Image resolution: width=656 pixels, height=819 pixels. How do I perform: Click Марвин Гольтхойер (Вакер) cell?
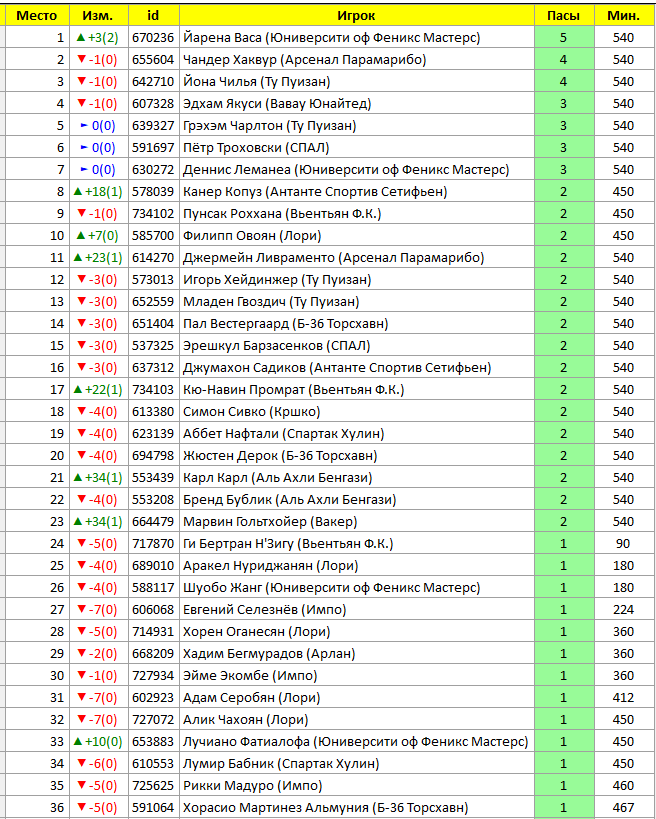click(x=356, y=521)
